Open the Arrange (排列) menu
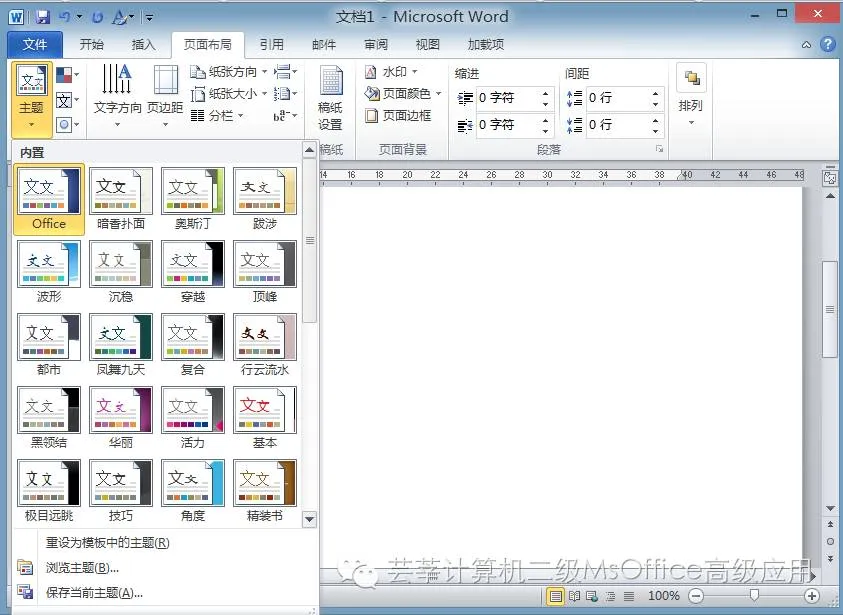Screen dimensions: 843x615 pyautogui.click(x=691, y=97)
